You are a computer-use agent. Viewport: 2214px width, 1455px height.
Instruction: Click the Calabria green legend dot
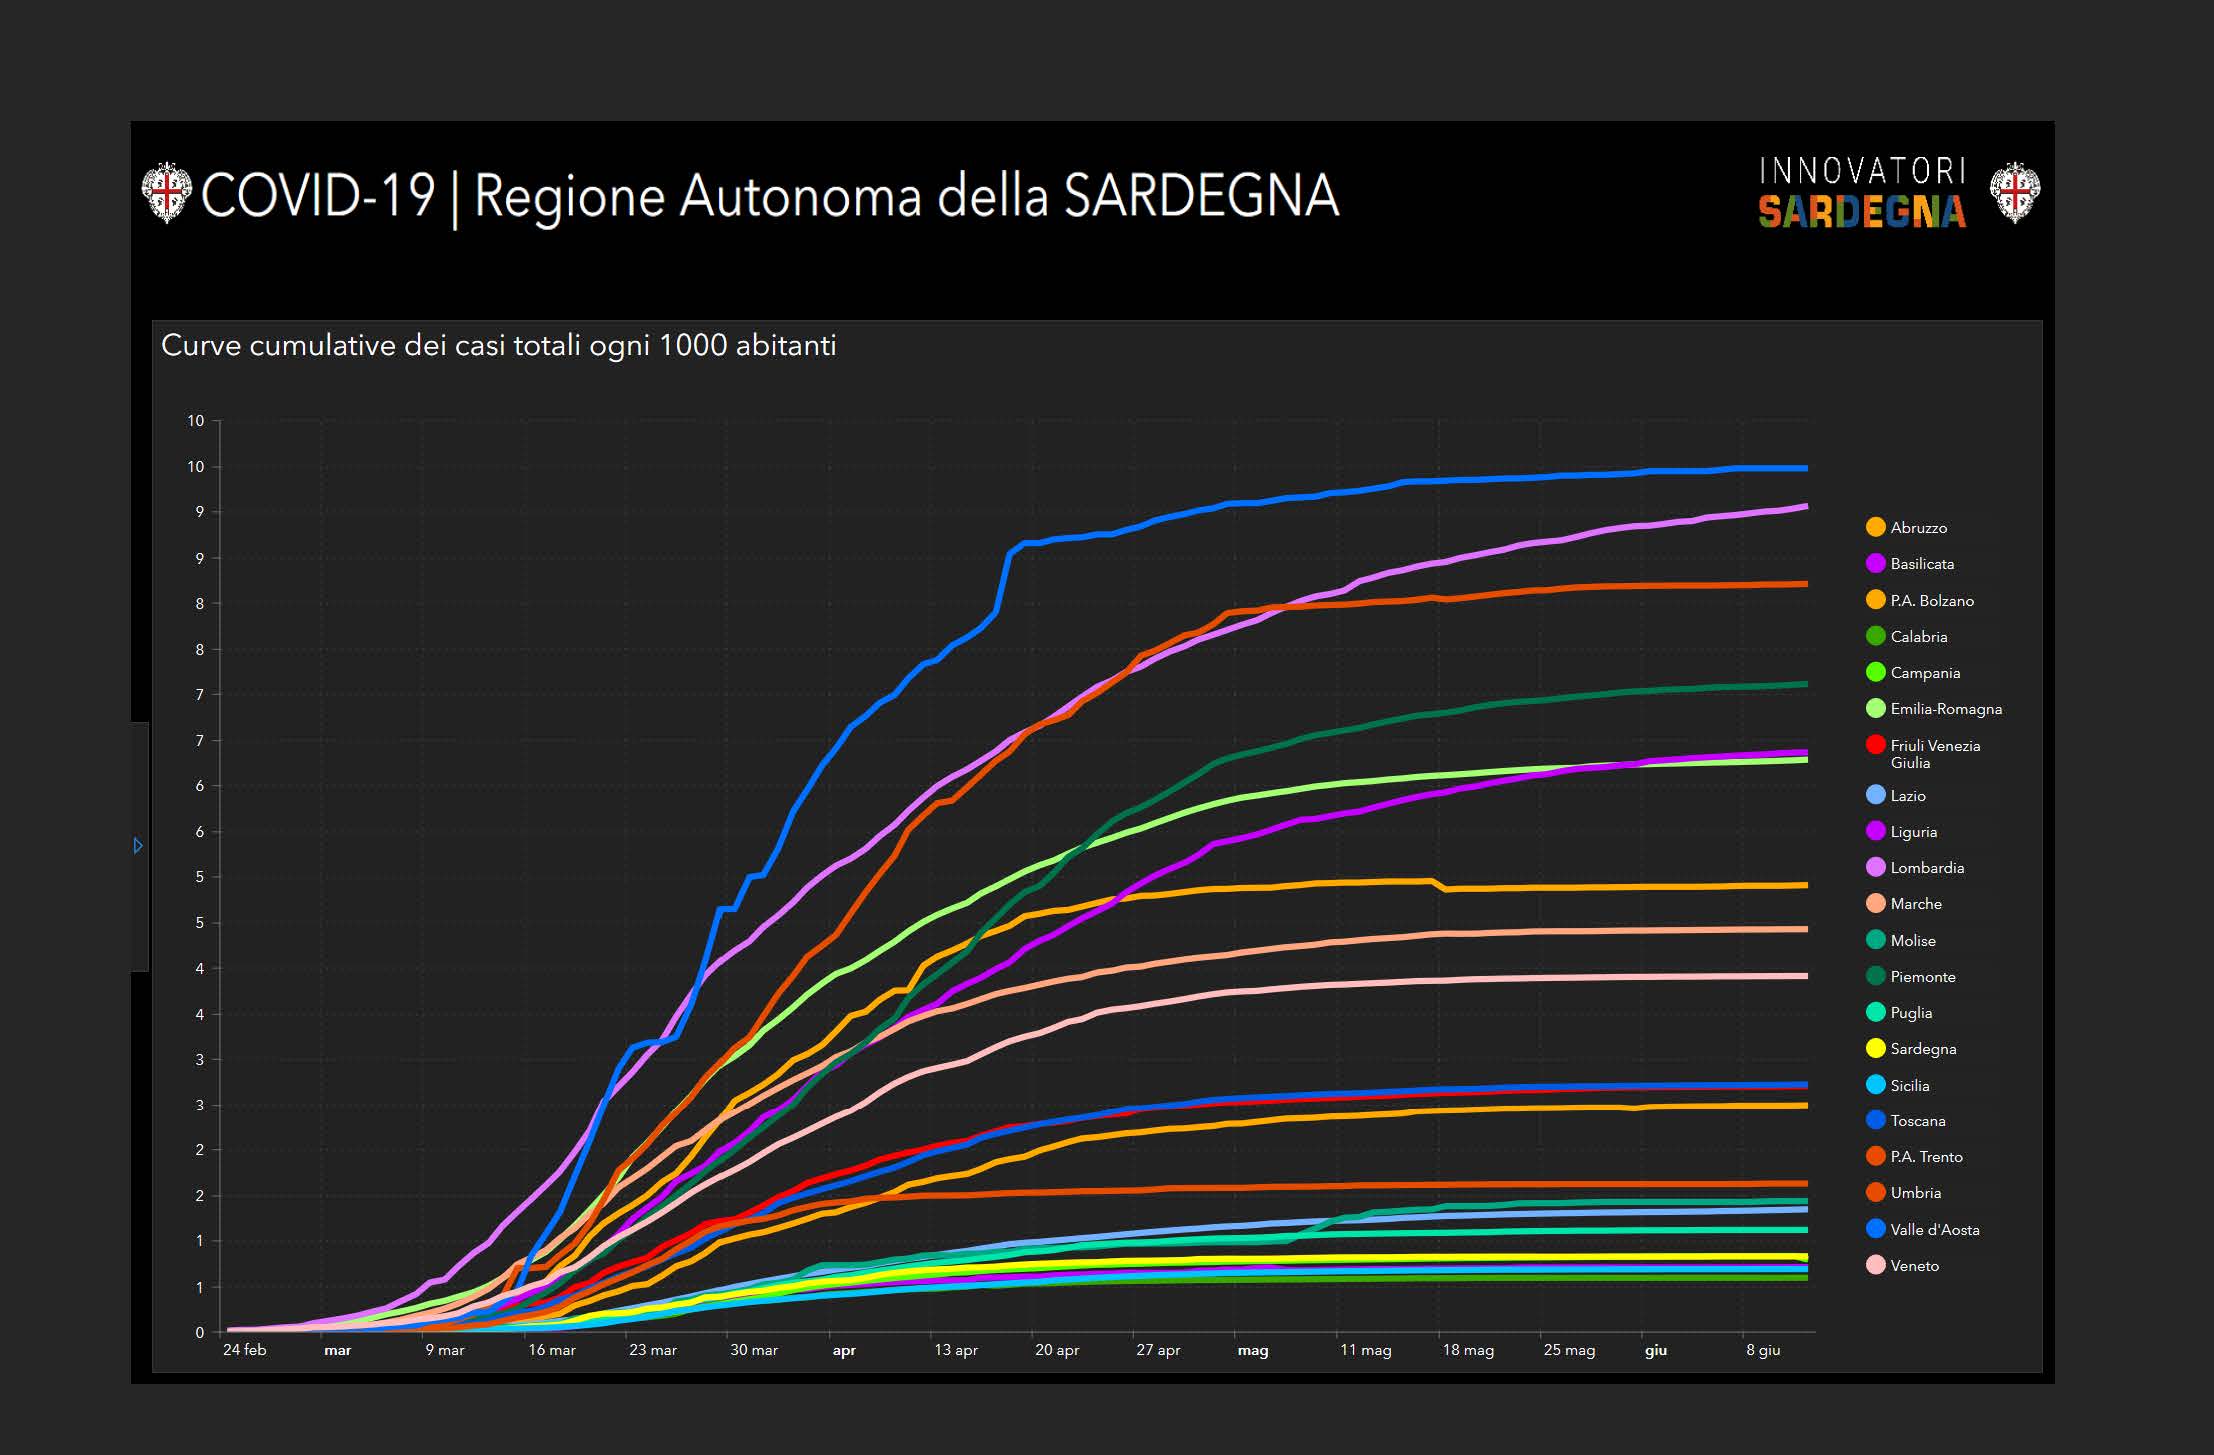coord(1876,636)
